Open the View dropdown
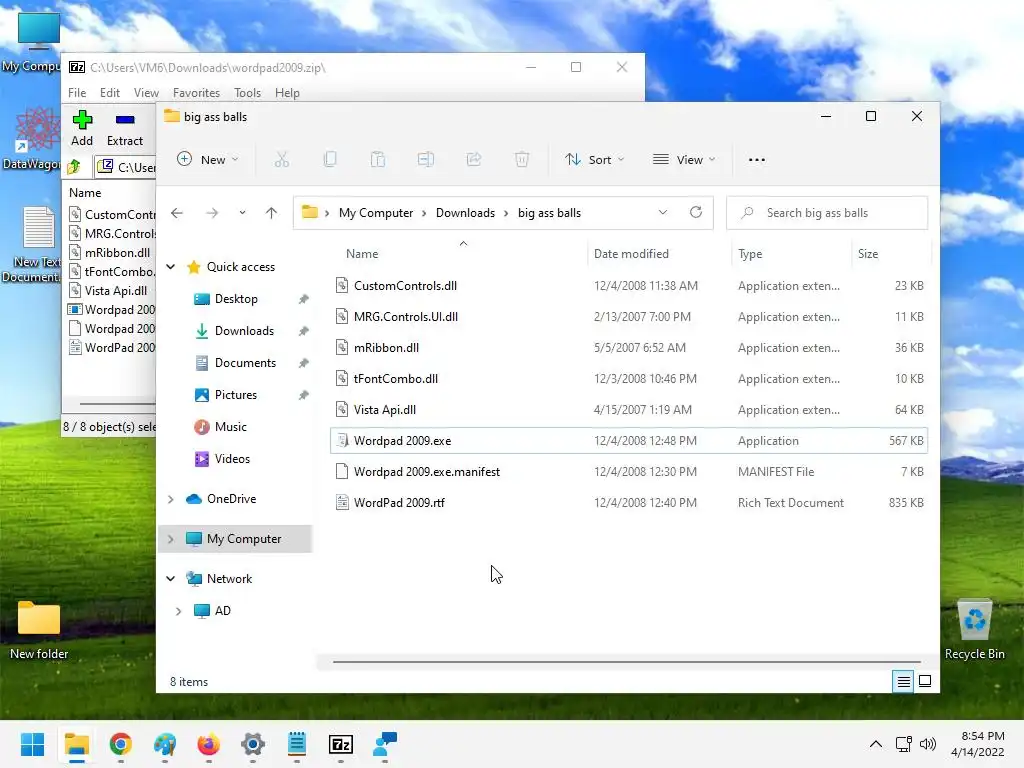 [x=684, y=159]
